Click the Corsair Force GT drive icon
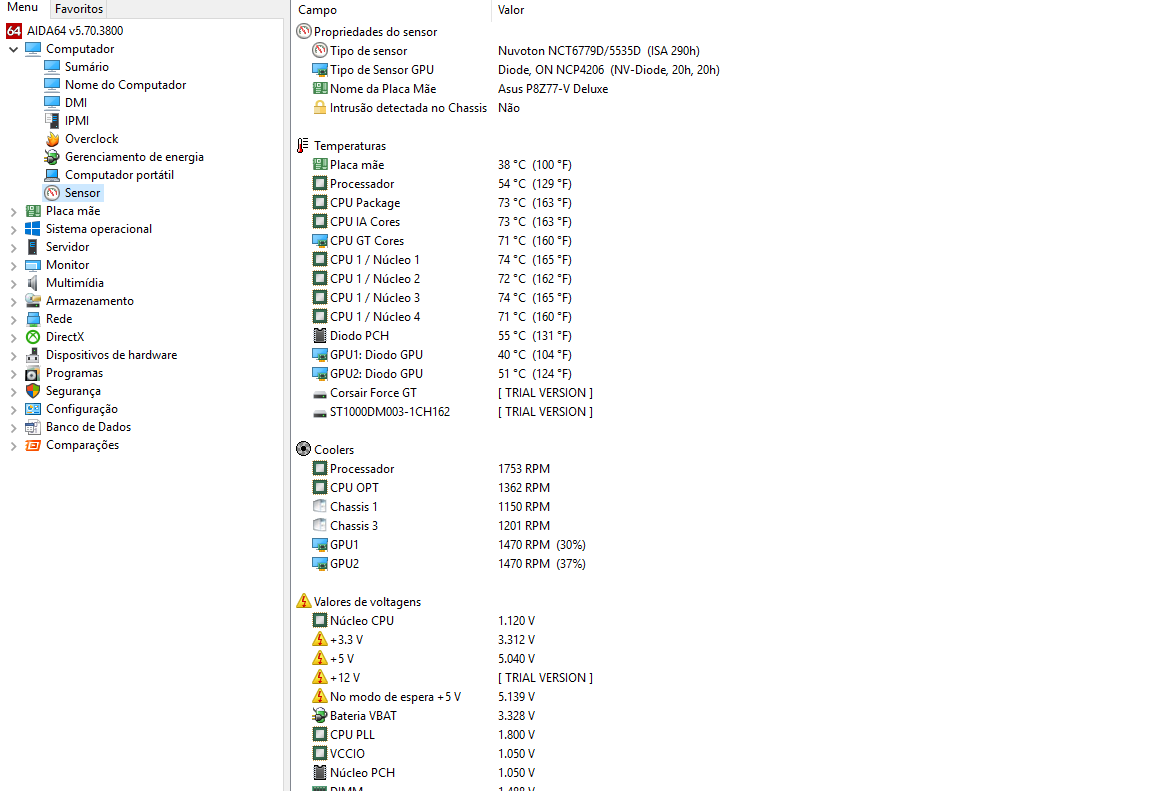The height and width of the screenshot is (791, 1152). tap(320, 394)
